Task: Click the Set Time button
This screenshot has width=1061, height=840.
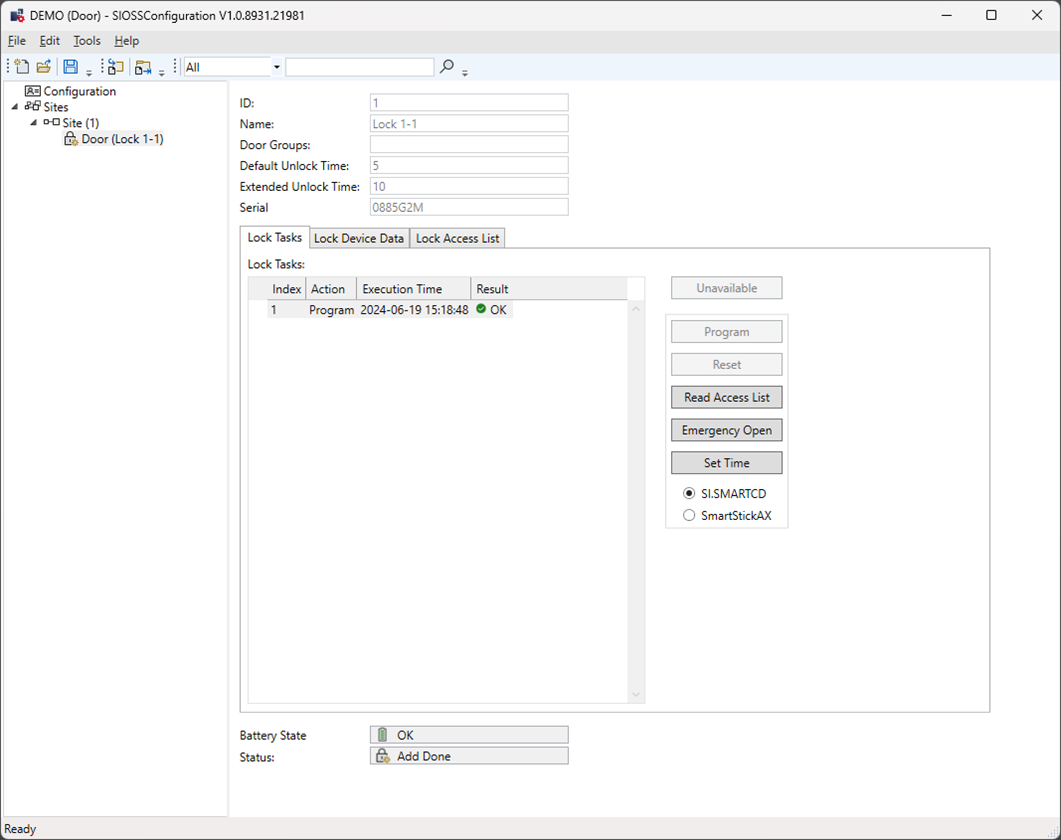Action: pyautogui.click(x=726, y=463)
